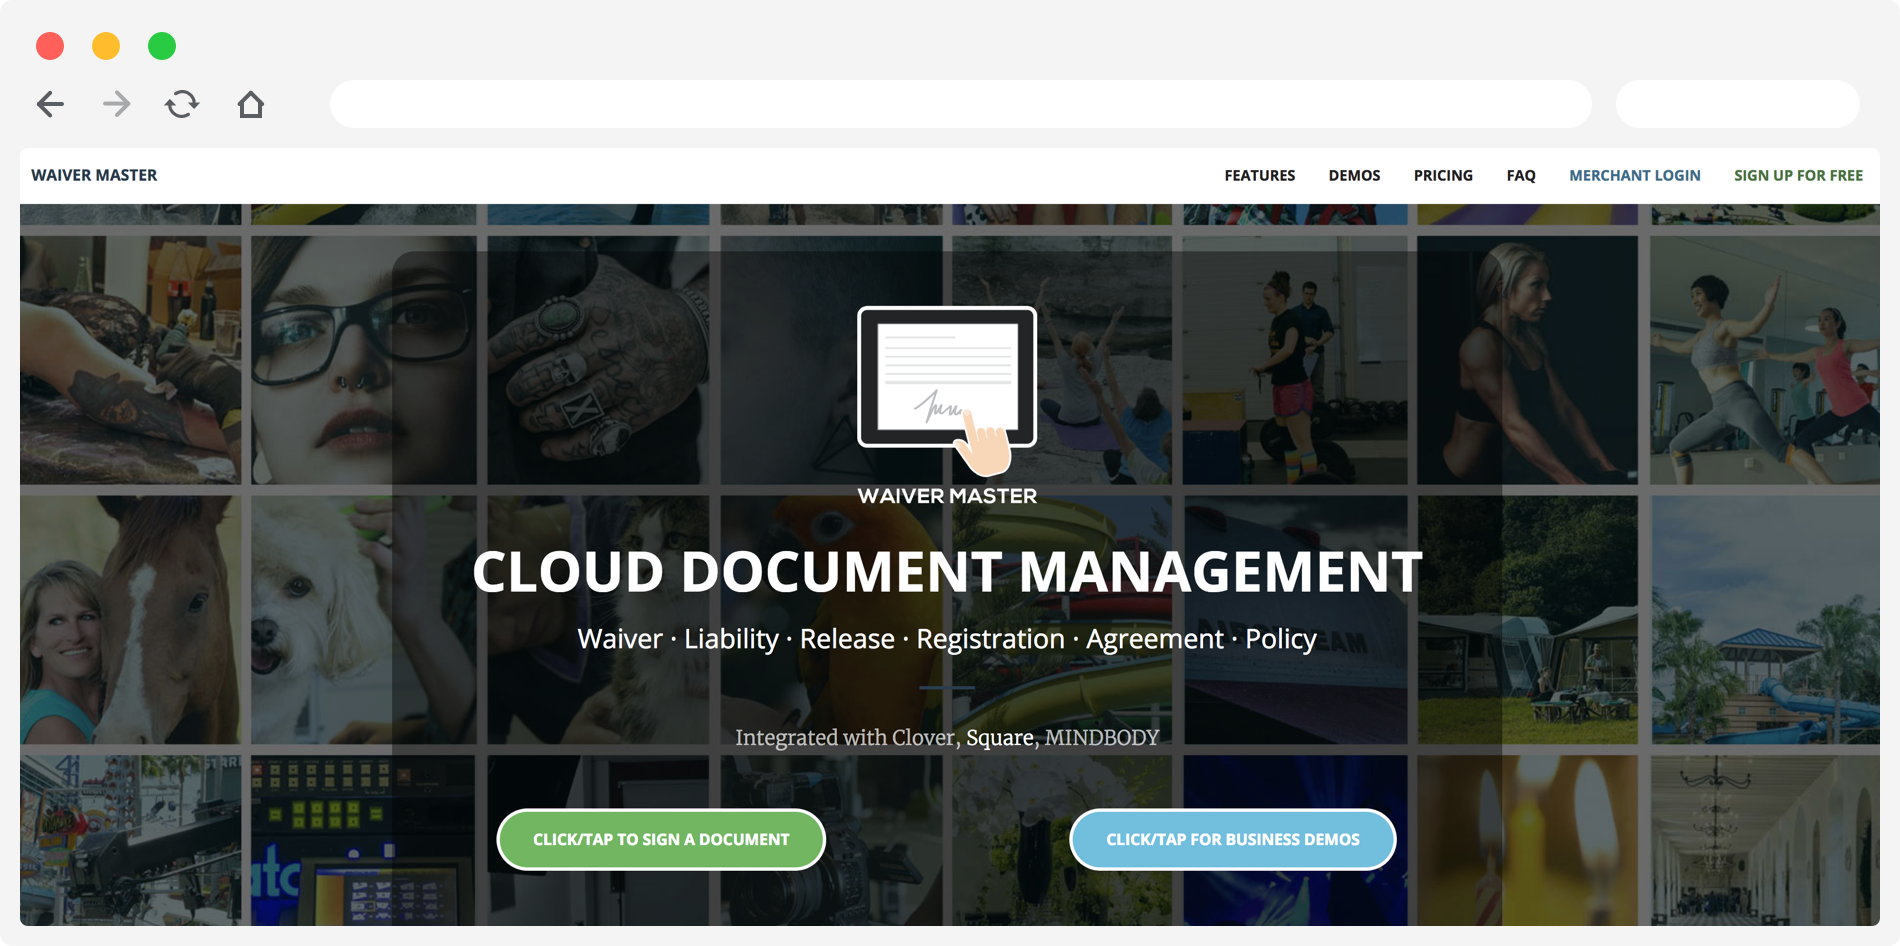Select the woman athlete in black top photo

coord(1527,360)
